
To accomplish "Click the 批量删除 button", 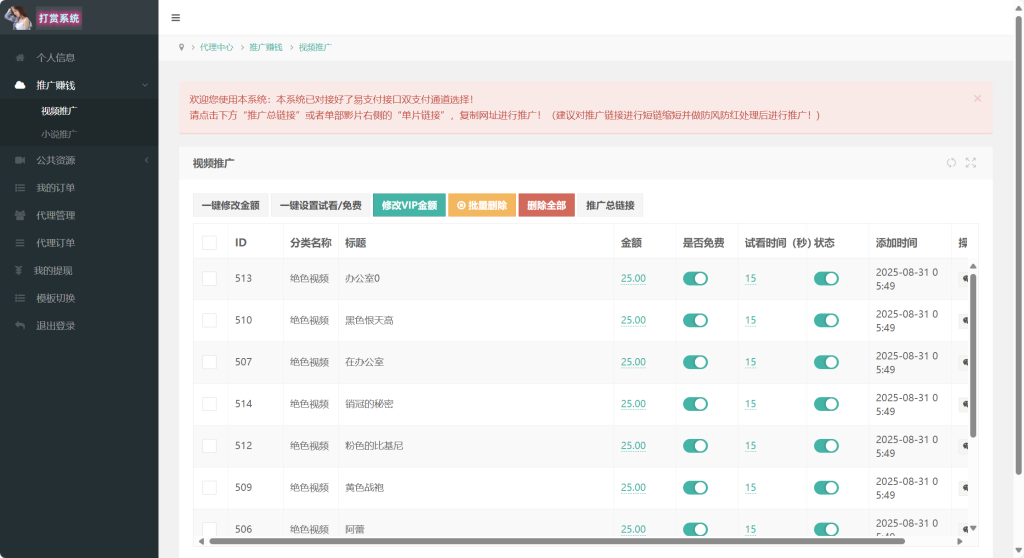I will 482,205.
